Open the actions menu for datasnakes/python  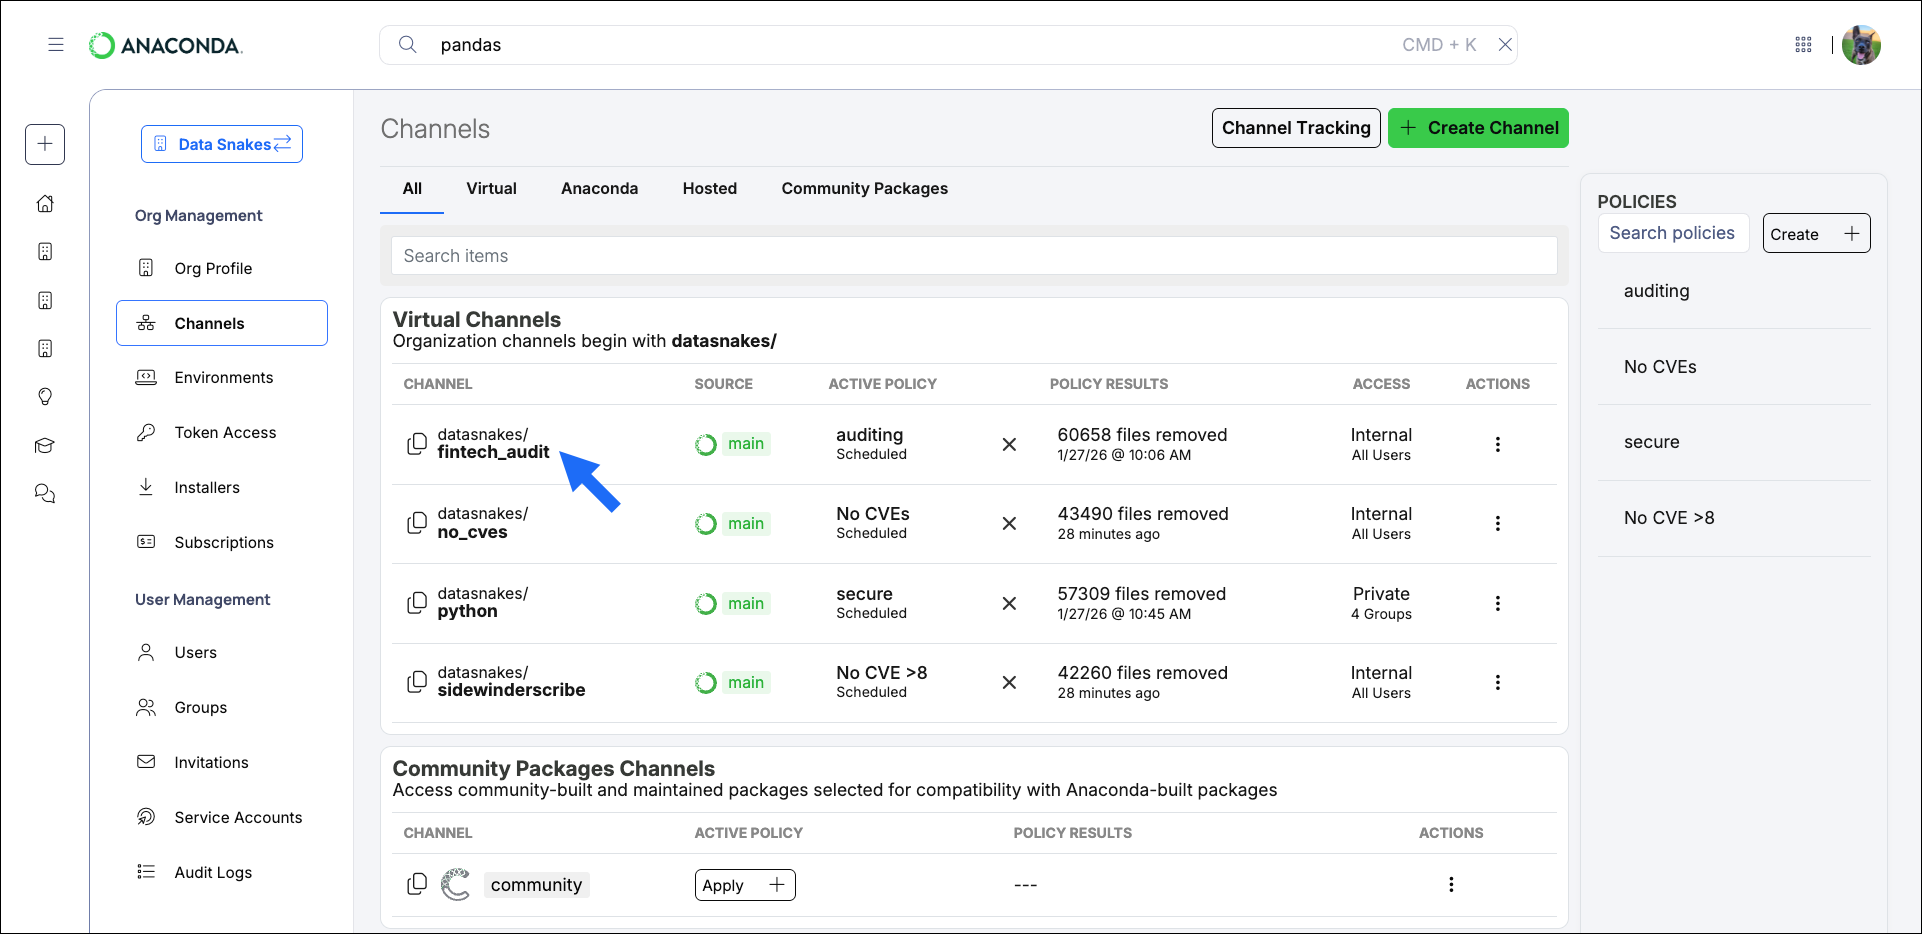coord(1497,603)
